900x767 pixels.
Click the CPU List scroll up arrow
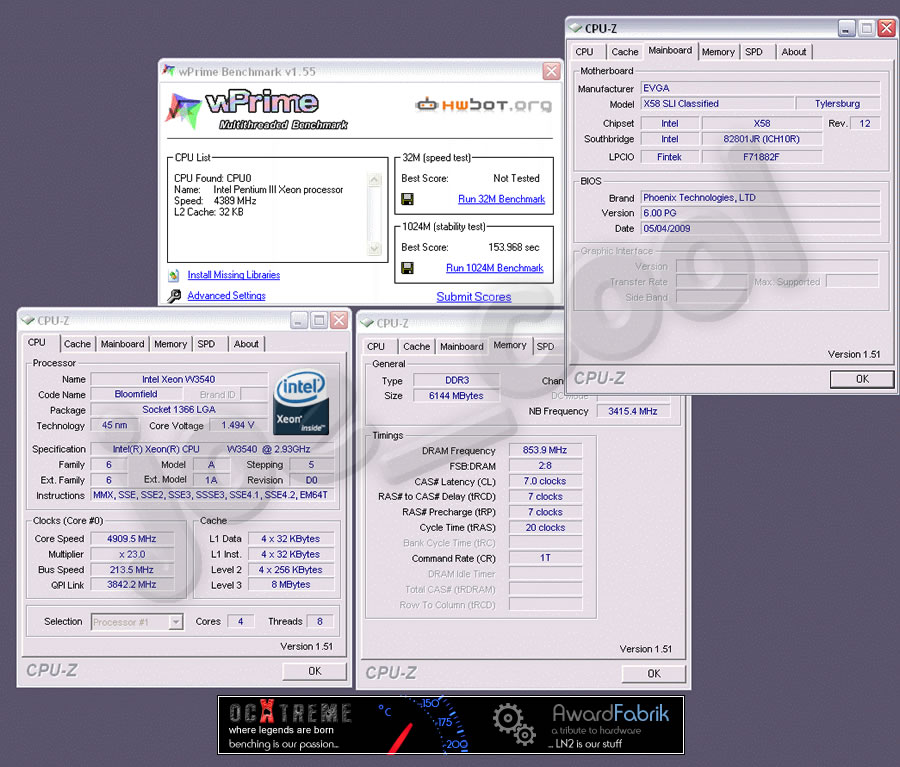coord(374,180)
